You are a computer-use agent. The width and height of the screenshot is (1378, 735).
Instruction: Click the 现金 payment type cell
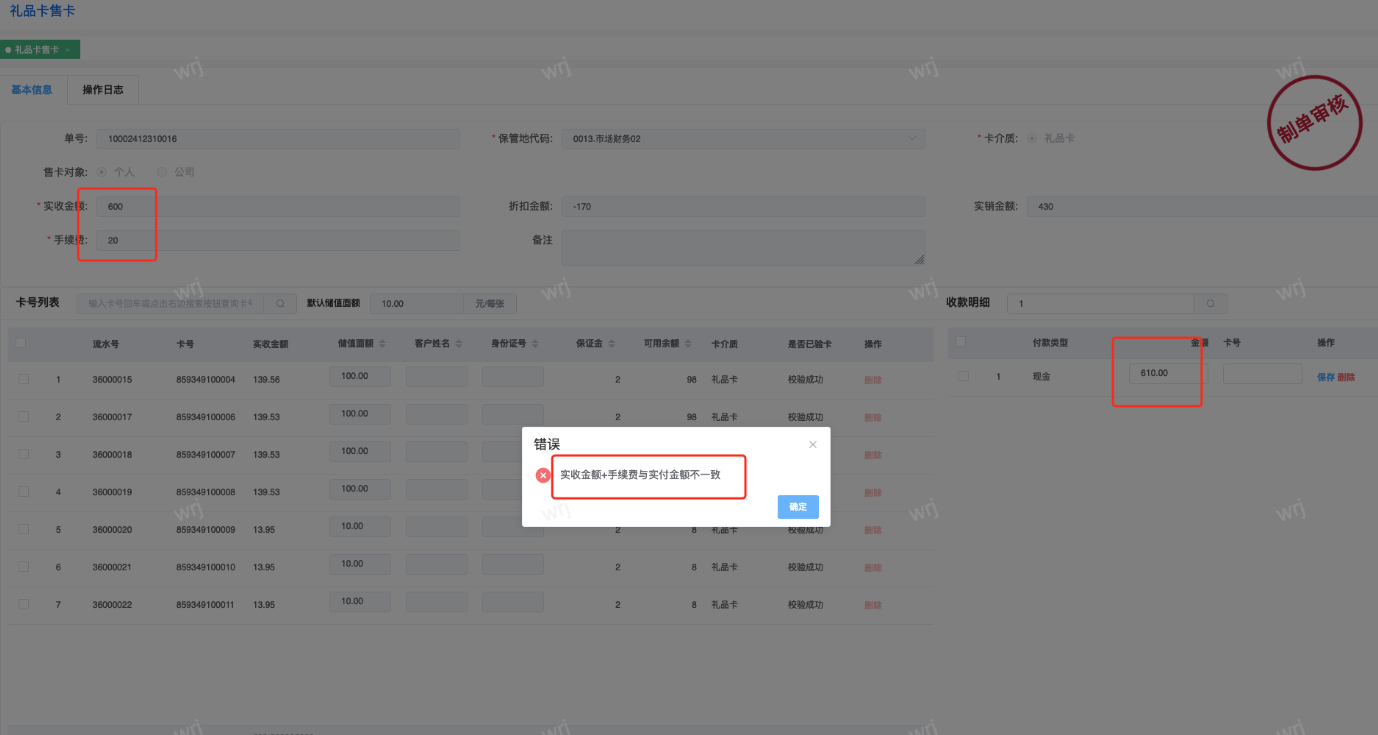tap(1043, 377)
